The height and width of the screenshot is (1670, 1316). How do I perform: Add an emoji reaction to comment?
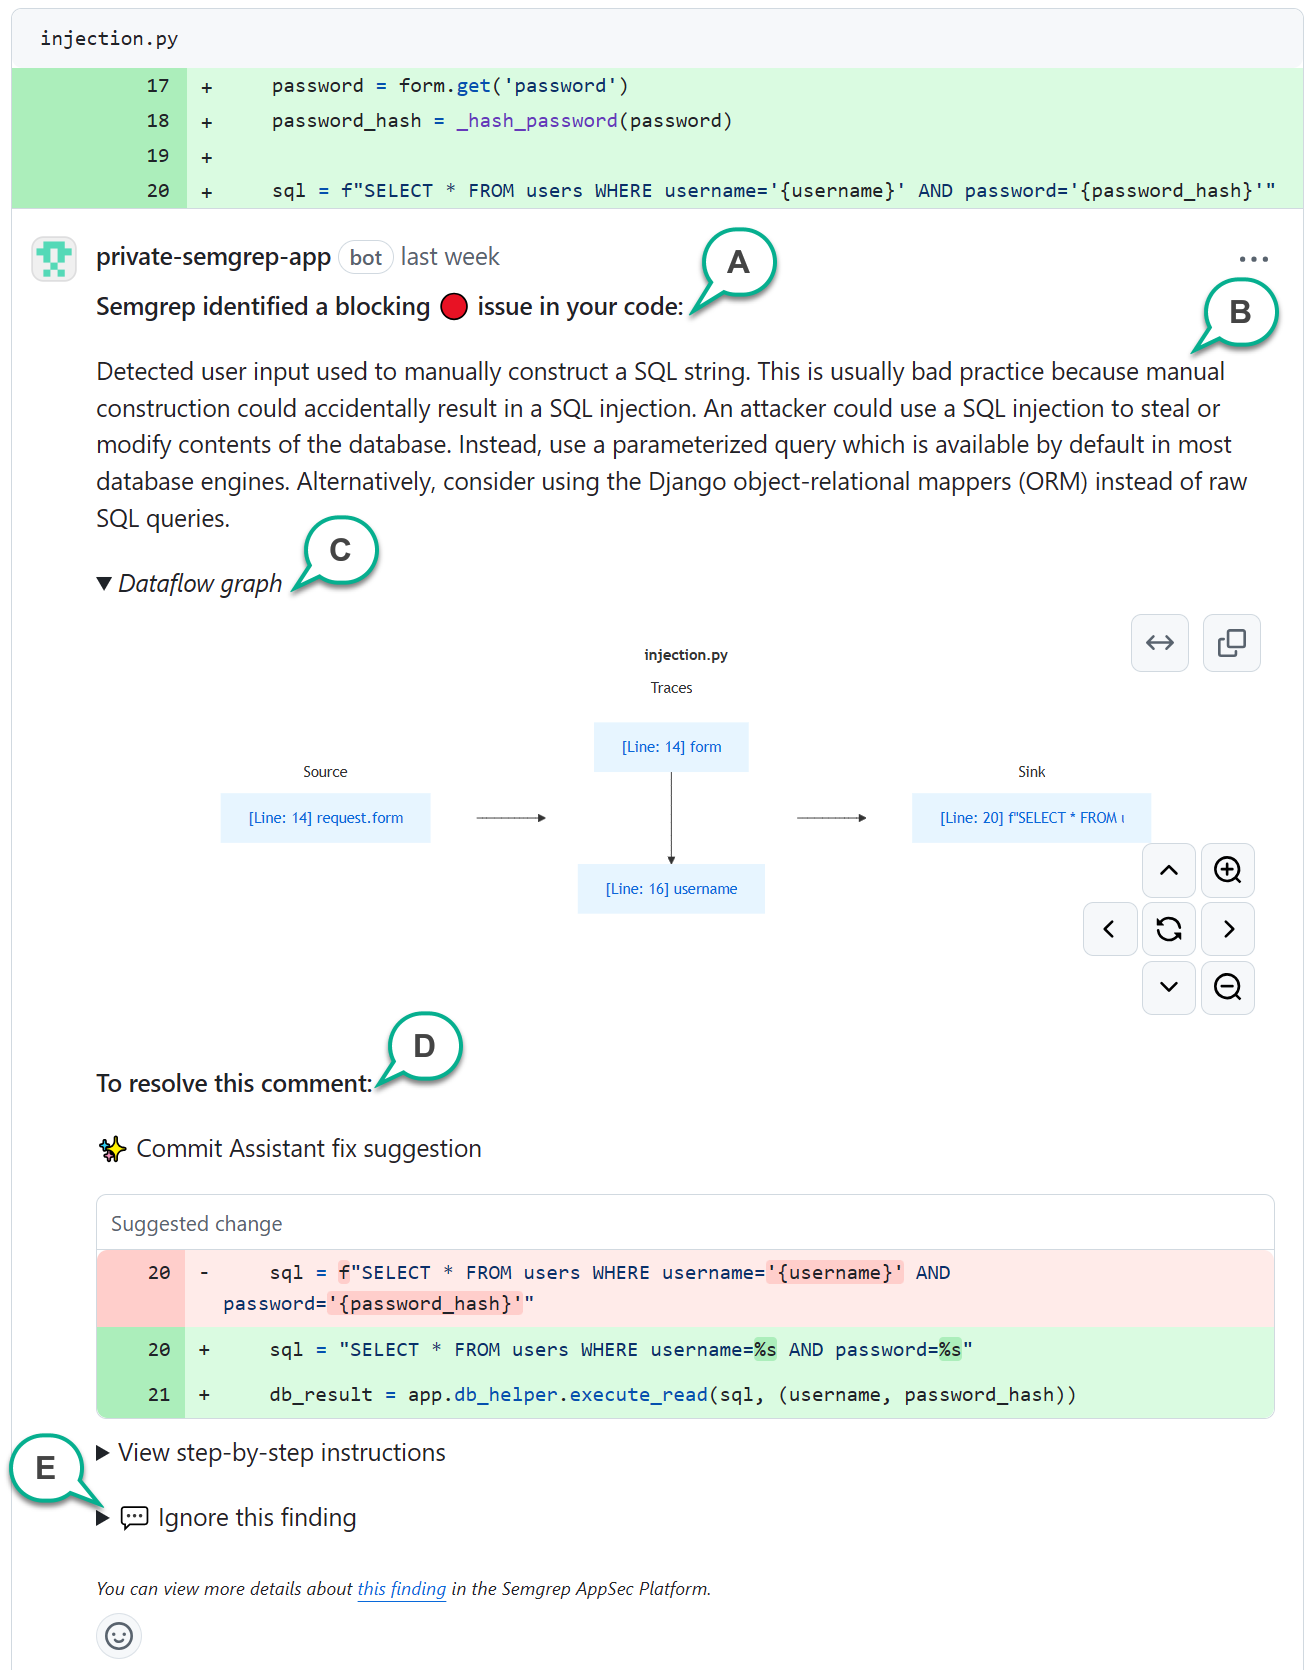pos(119,1636)
